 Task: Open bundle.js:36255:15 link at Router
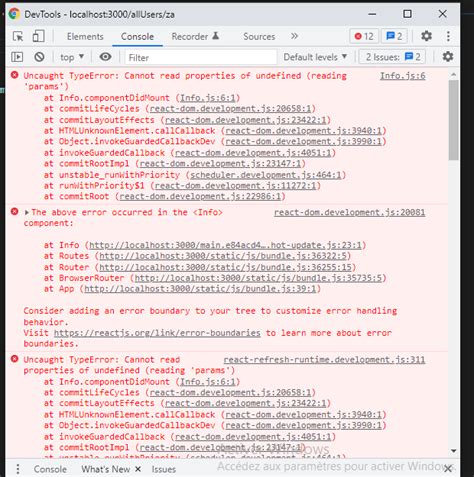pyautogui.click(x=226, y=267)
